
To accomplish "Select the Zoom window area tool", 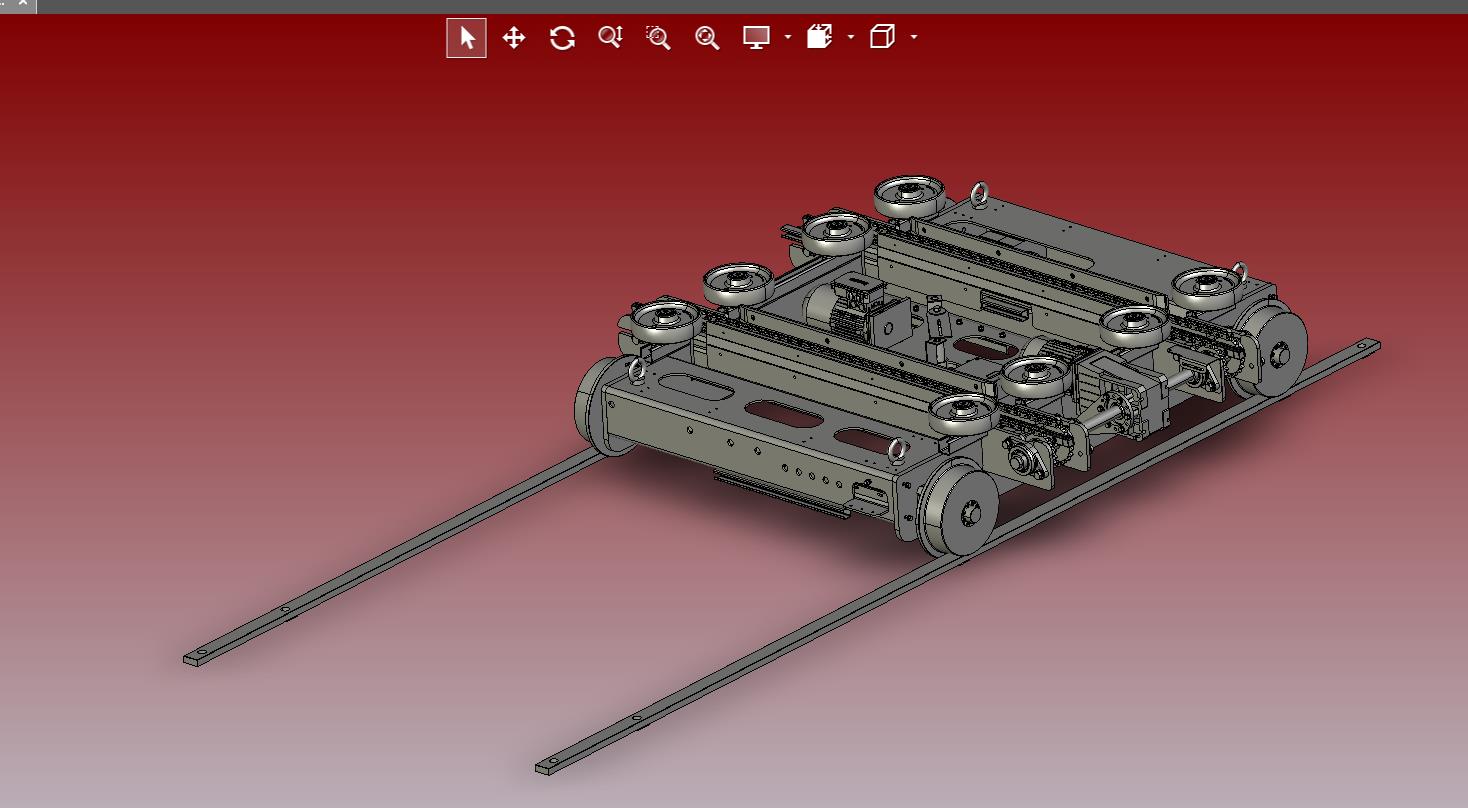I will 658,38.
